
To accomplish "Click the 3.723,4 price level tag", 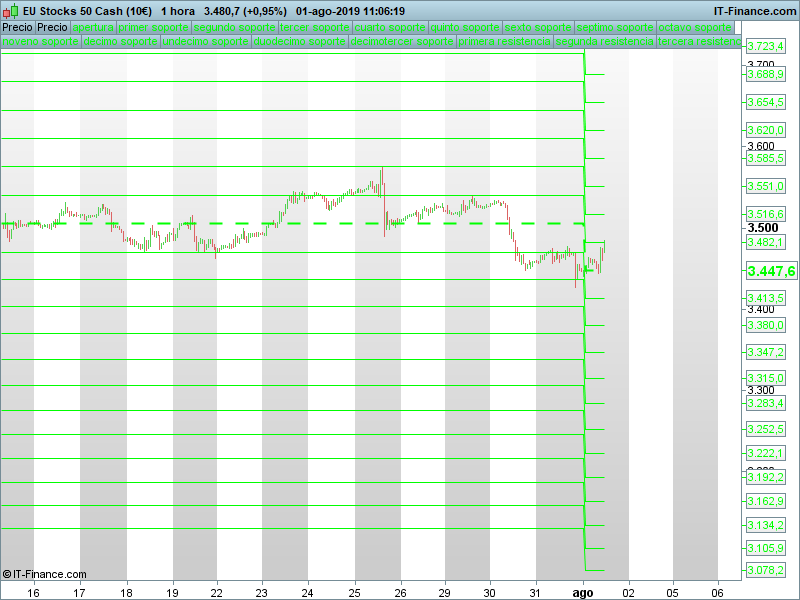I will point(765,46).
